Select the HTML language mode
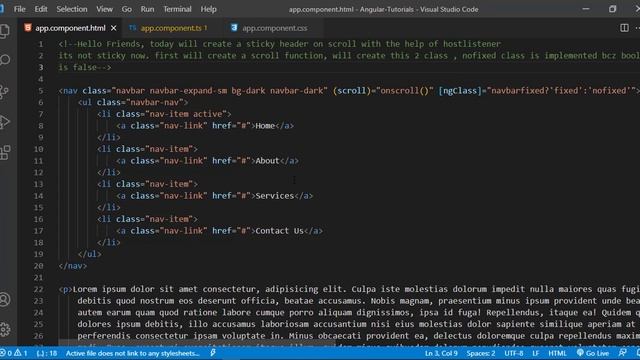The image size is (640, 360). coord(557,353)
